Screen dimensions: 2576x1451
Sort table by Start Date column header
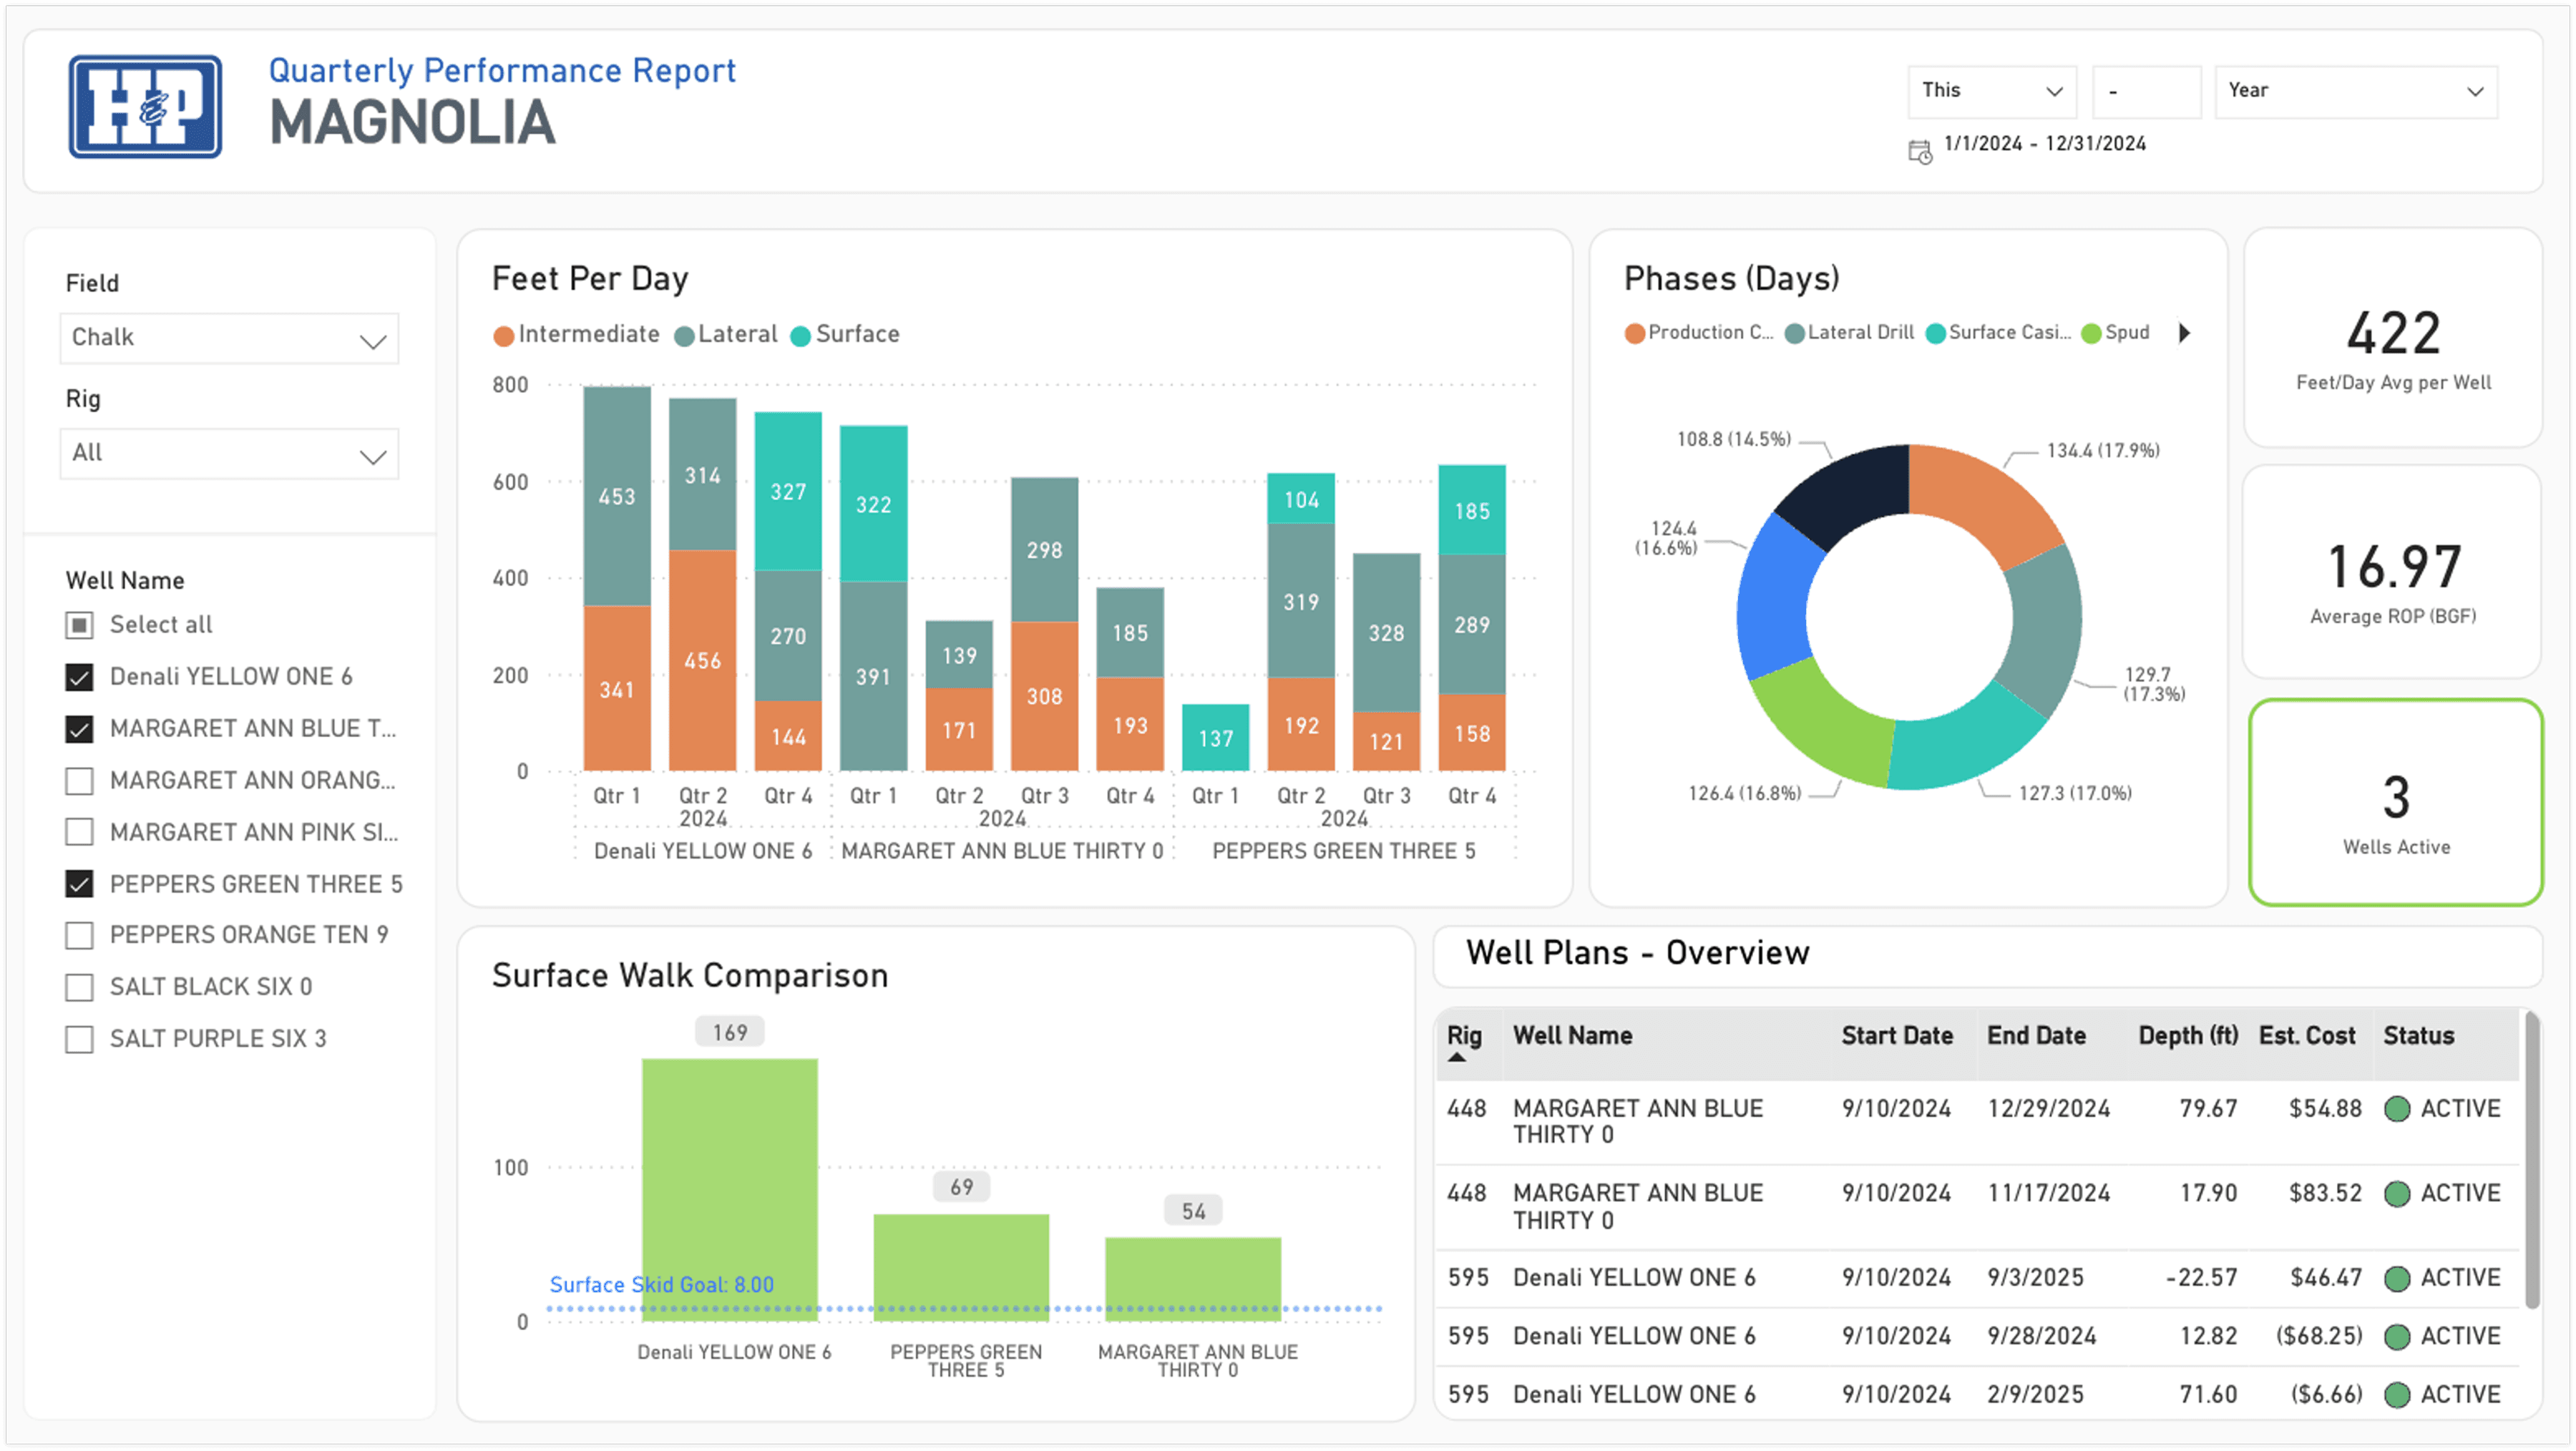click(1896, 1036)
